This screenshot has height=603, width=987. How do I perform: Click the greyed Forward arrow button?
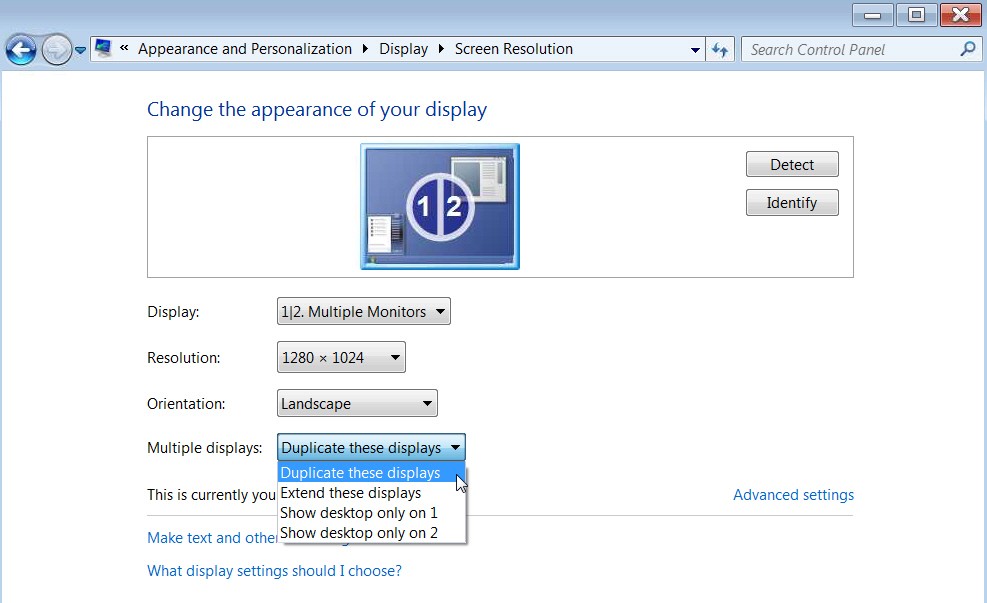[57, 50]
